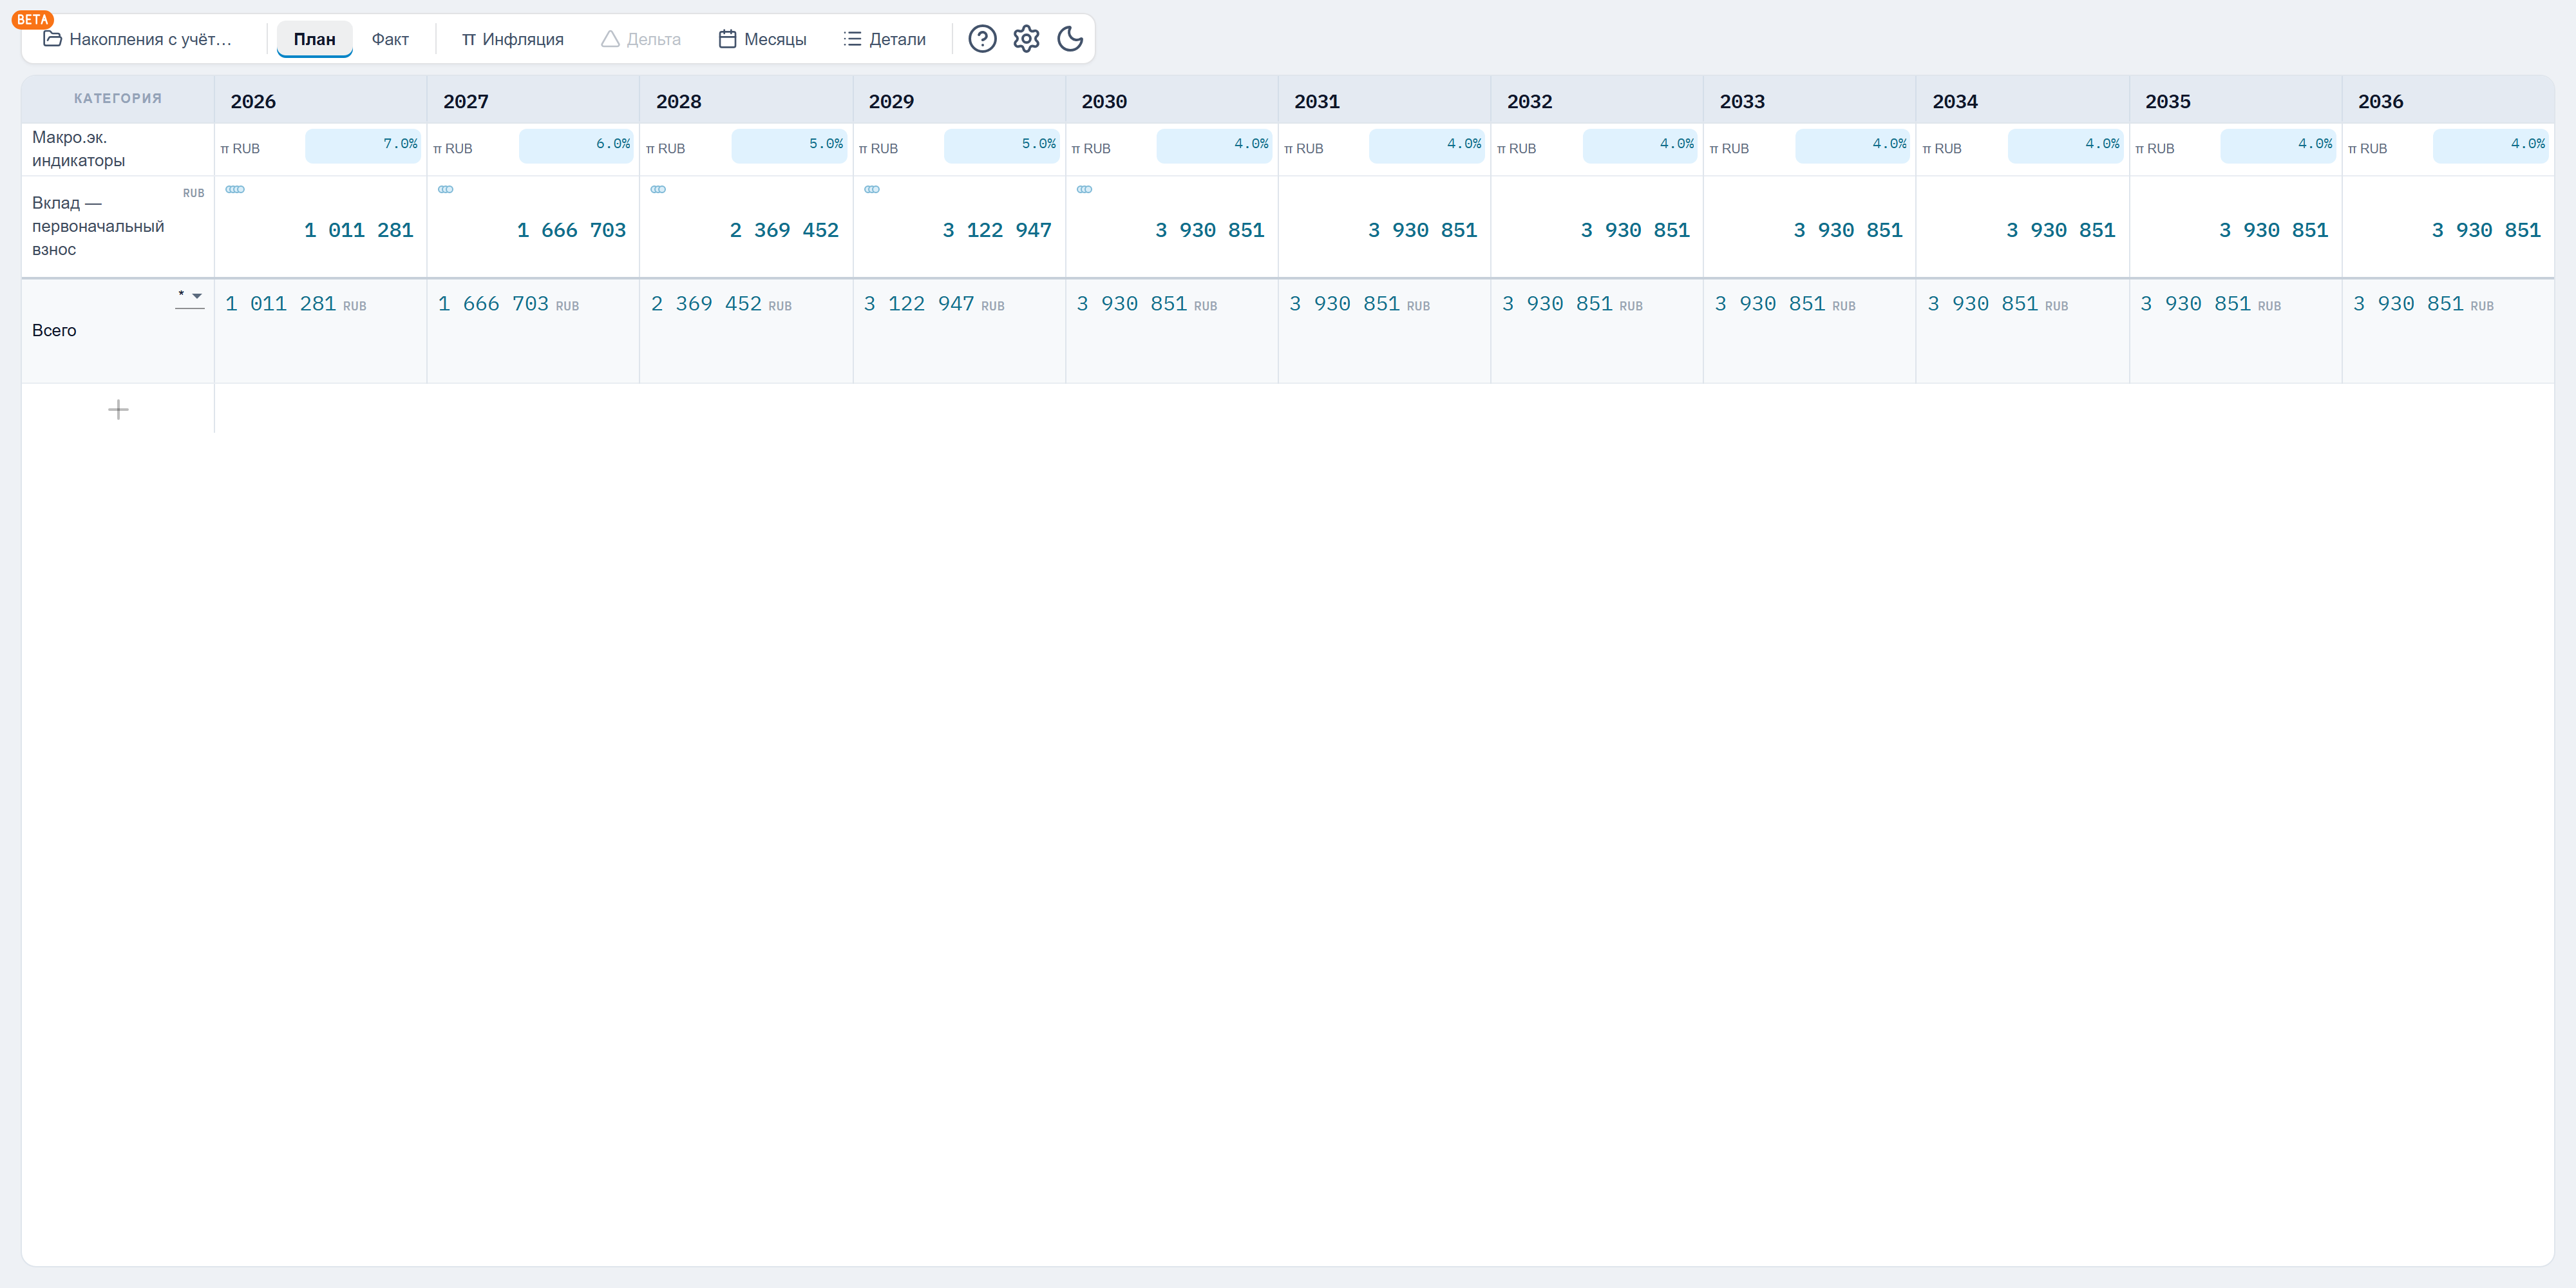Select the deposit value 3 930 851 for 2033

(x=1849, y=230)
